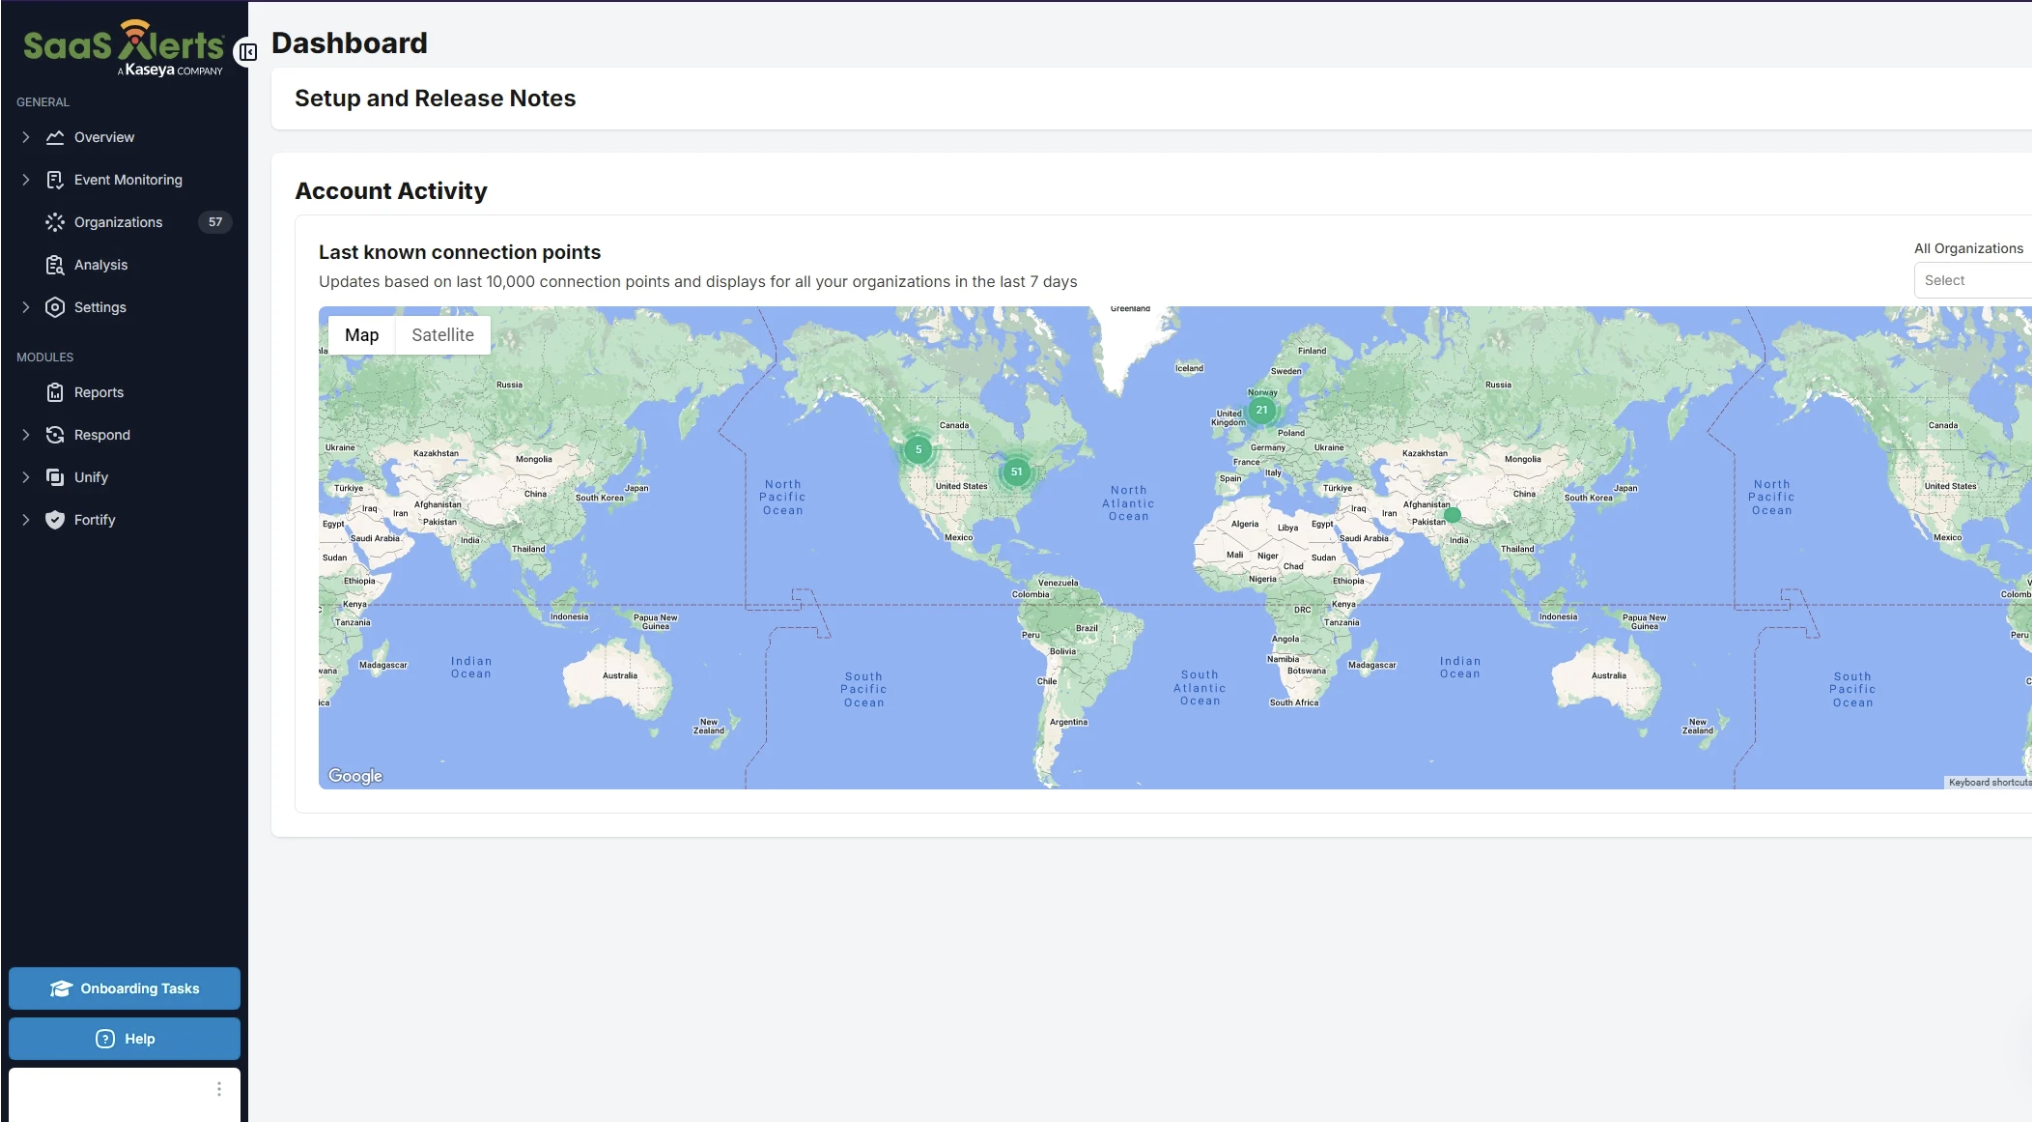The image size is (2032, 1122).
Task: Click the Onboarding Tasks graduation cap icon
Action: tap(61, 989)
